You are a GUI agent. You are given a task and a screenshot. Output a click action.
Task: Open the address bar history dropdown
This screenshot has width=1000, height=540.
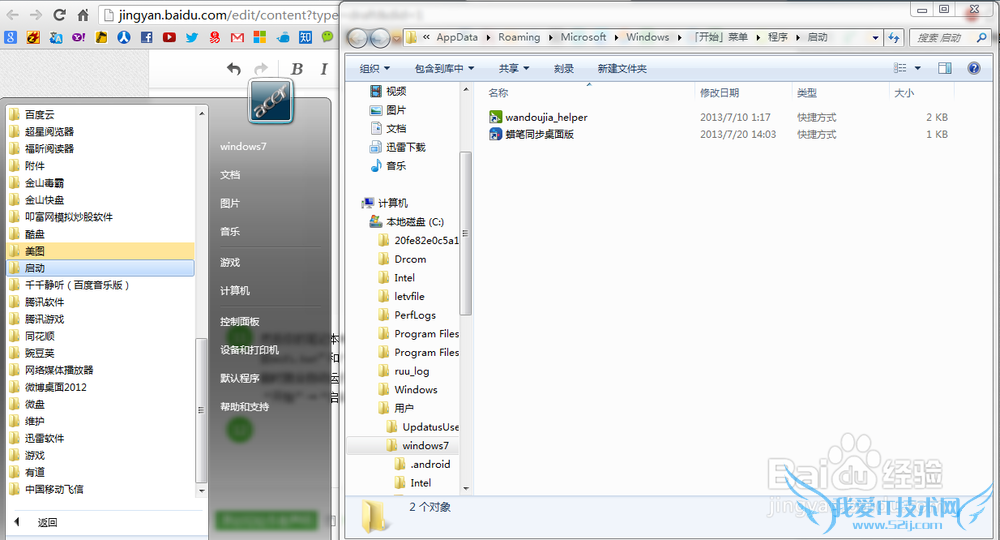tap(876, 38)
